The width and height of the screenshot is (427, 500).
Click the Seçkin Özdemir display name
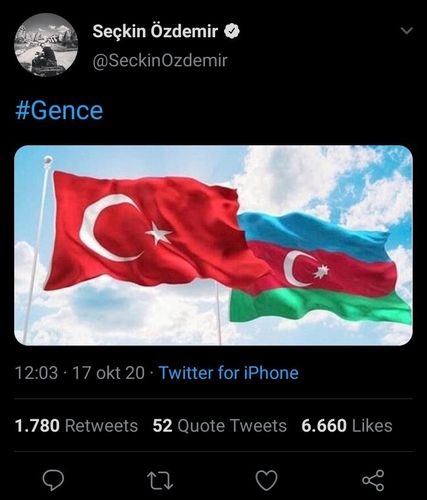click(155, 31)
